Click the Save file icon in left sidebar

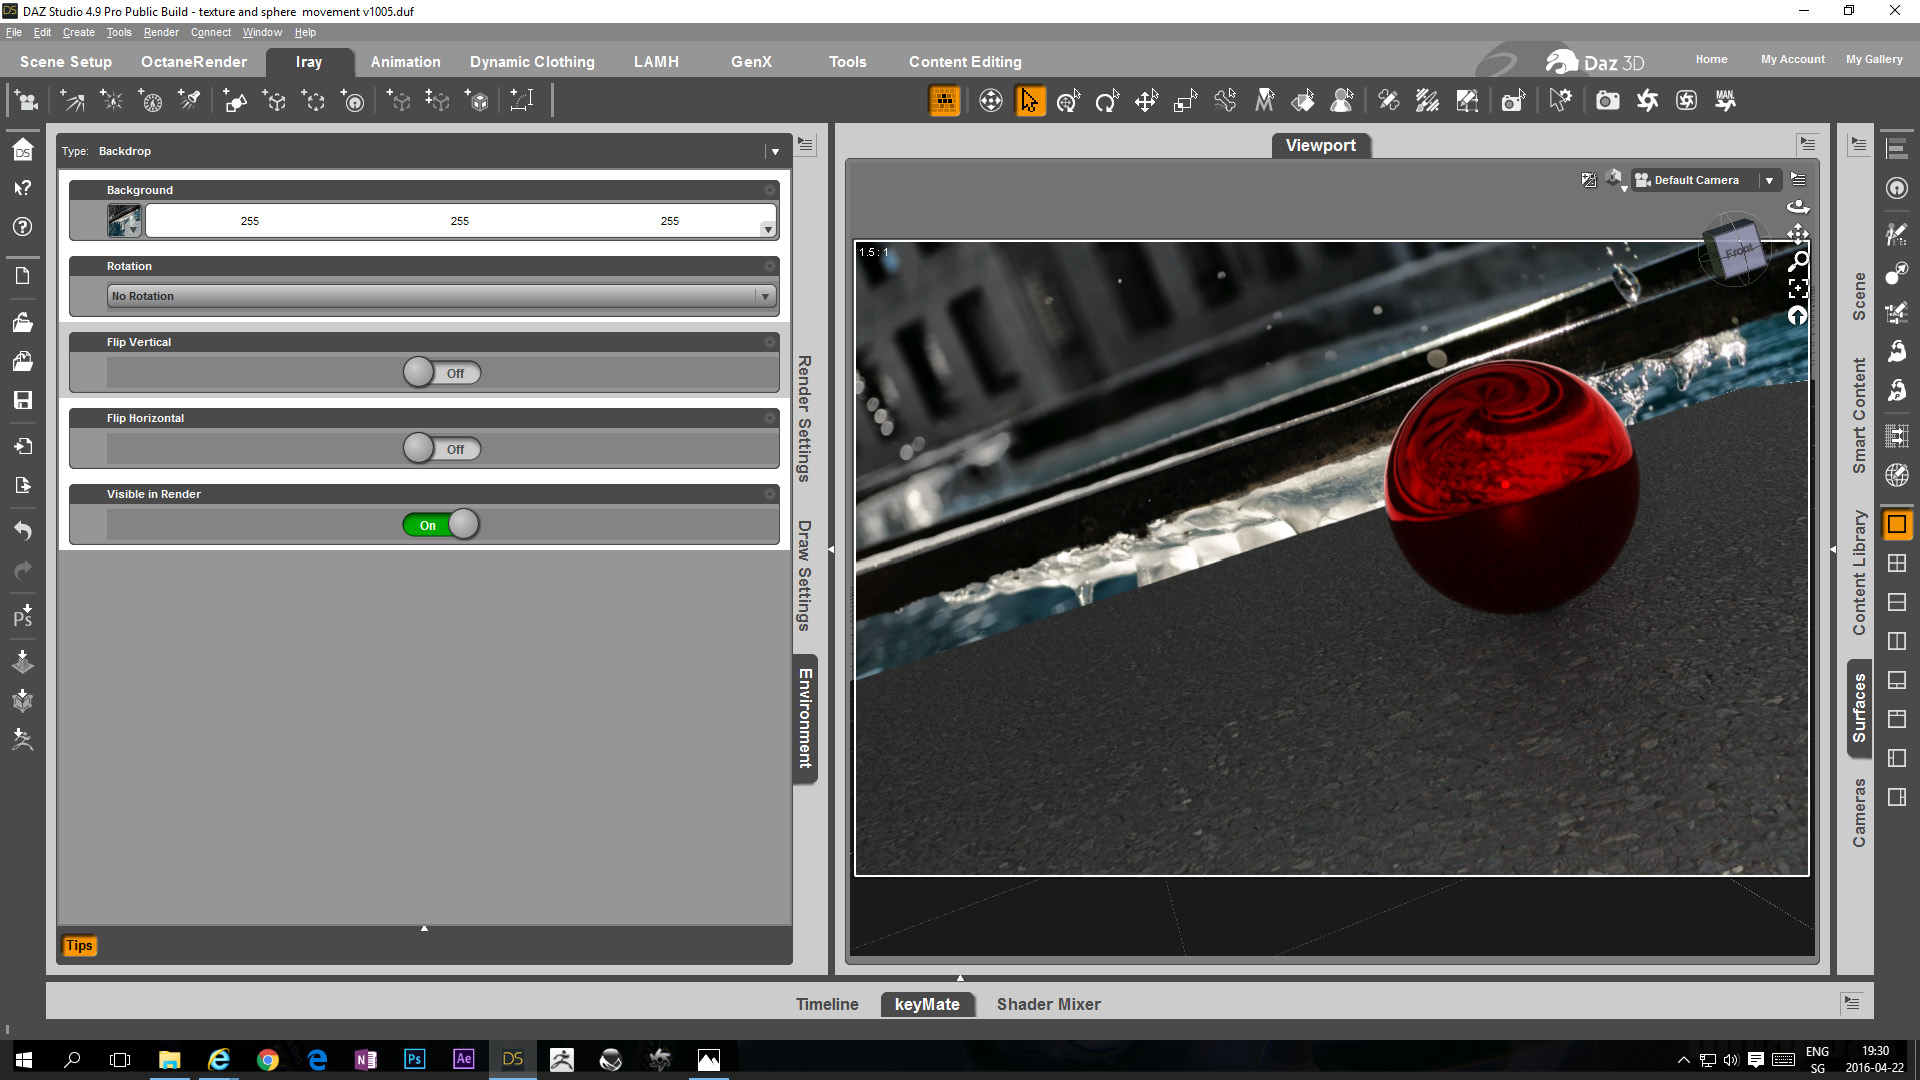tap(23, 400)
